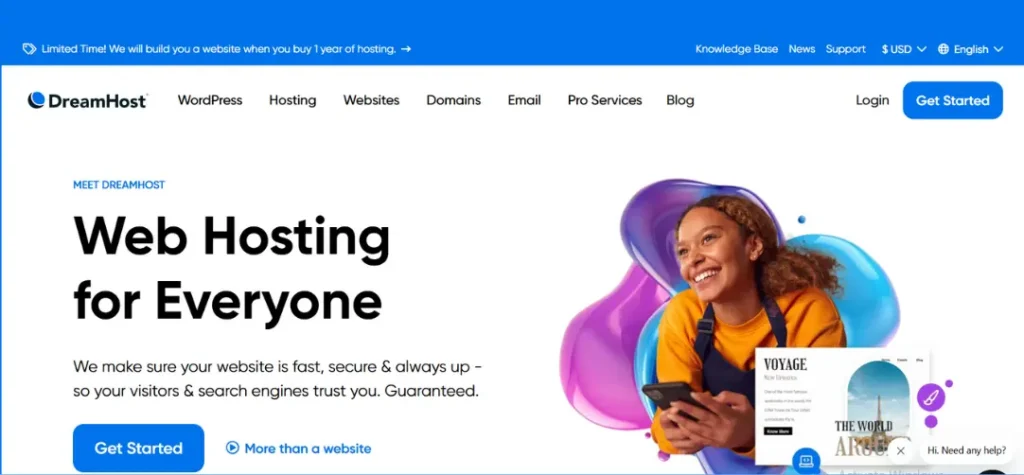Open the WordPress menu

pyautogui.click(x=210, y=100)
